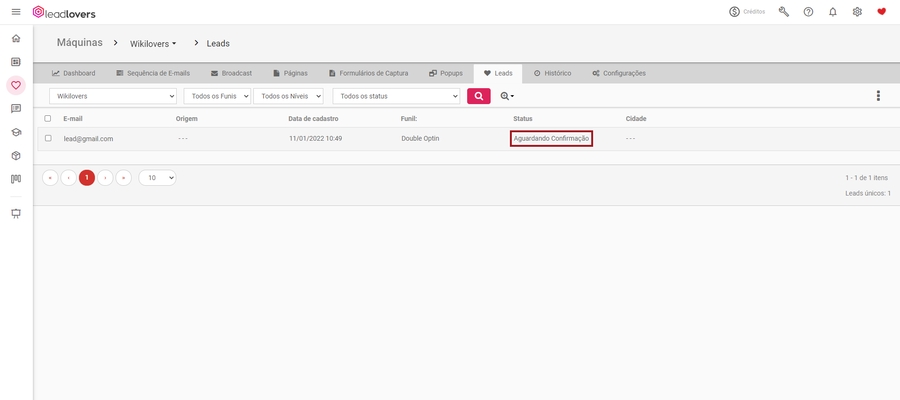Open the vertical three-dot options menu
This screenshot has width=900, height=400.
click(x=878, y=96)
